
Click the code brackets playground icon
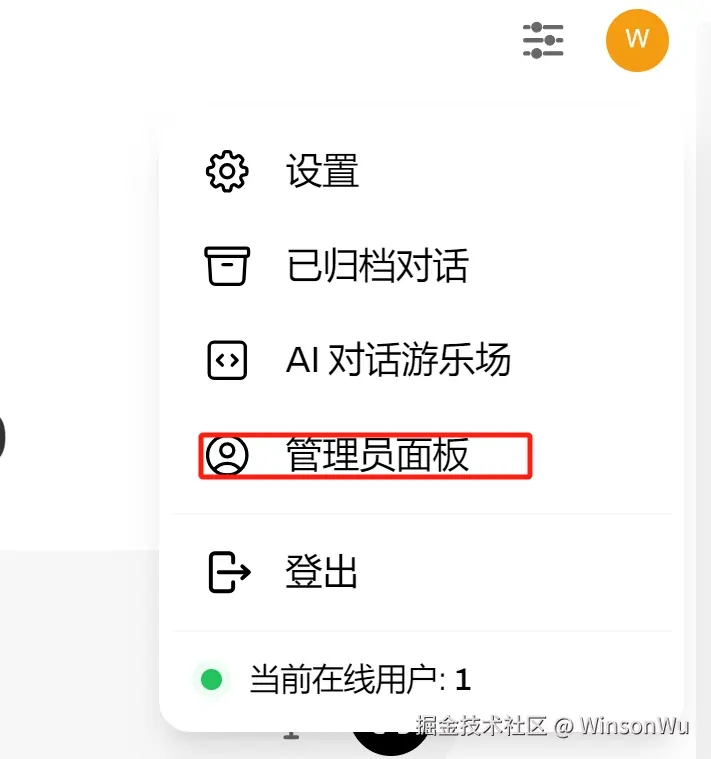click(x=227, y=360)
